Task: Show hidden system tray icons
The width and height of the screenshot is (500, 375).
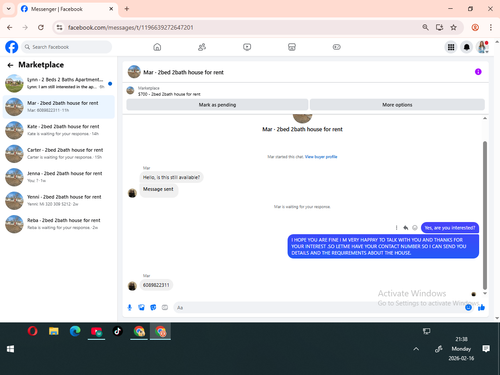Action: point(416,349)
